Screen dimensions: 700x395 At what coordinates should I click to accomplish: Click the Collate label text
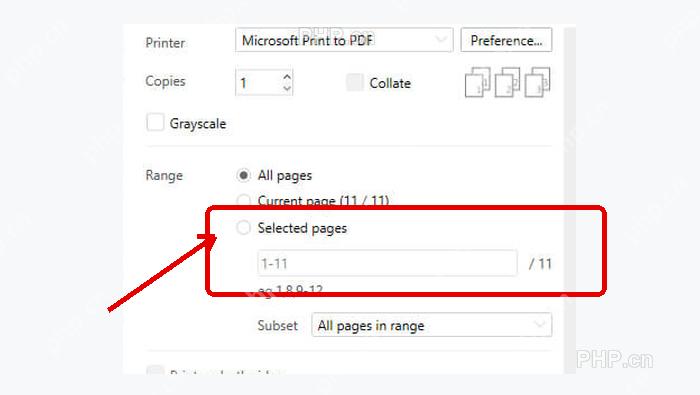[x=390, y=83]
